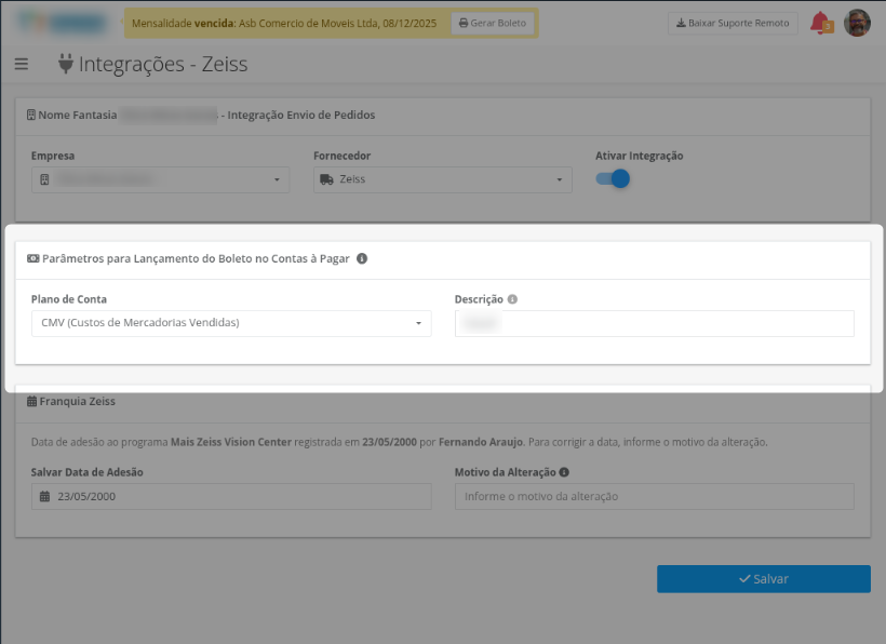Click Baixar Suporte Remoto button

point(733,23)
